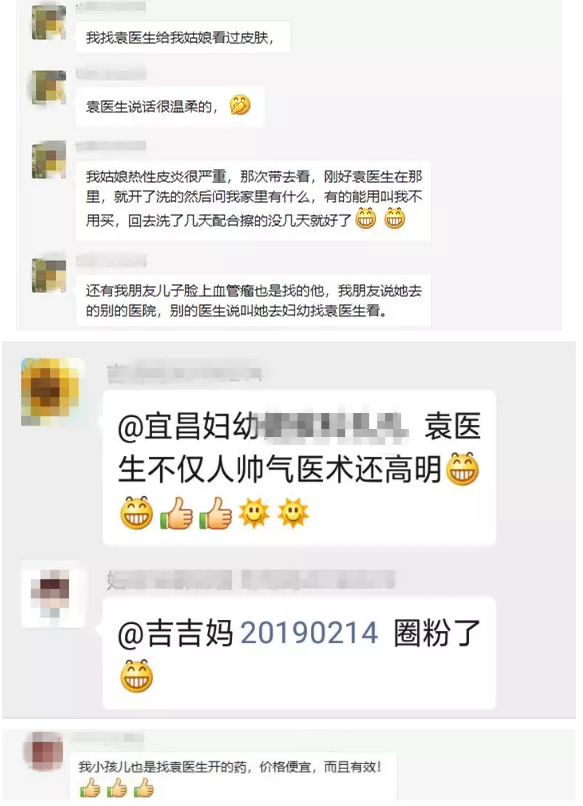The height and width of the screenshot is (806, 583).
Task: Tap the avatar beside 我找袁医生 message
Action: (x=49, y=21)
